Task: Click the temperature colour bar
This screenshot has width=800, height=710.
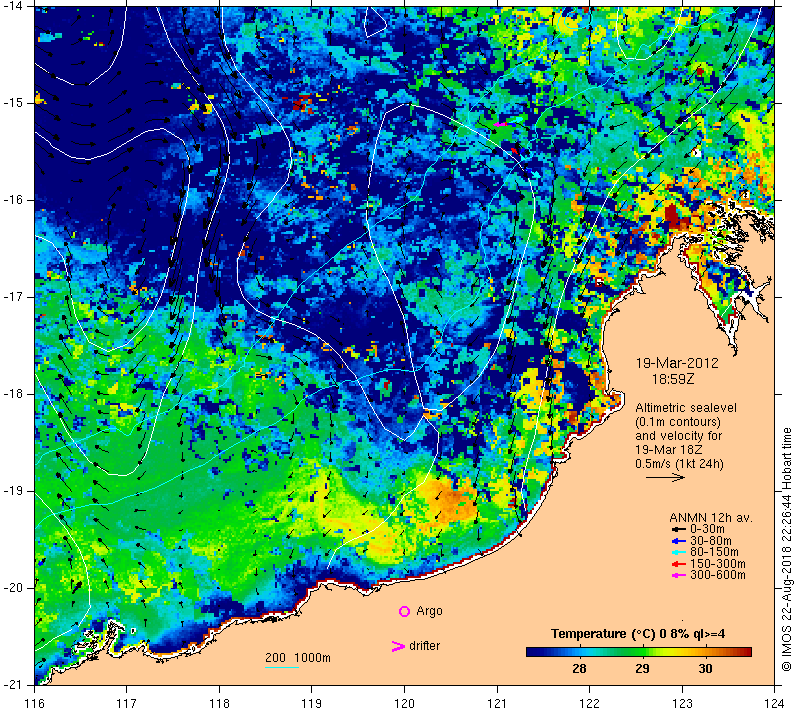Action: point(639,652)
